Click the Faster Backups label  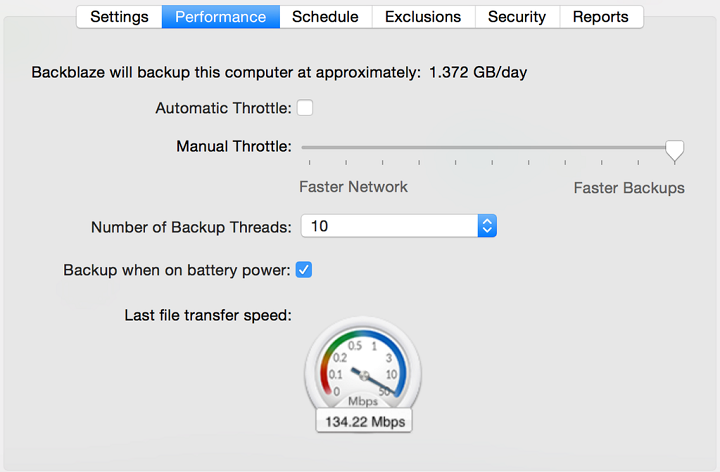tap(629, 188)
